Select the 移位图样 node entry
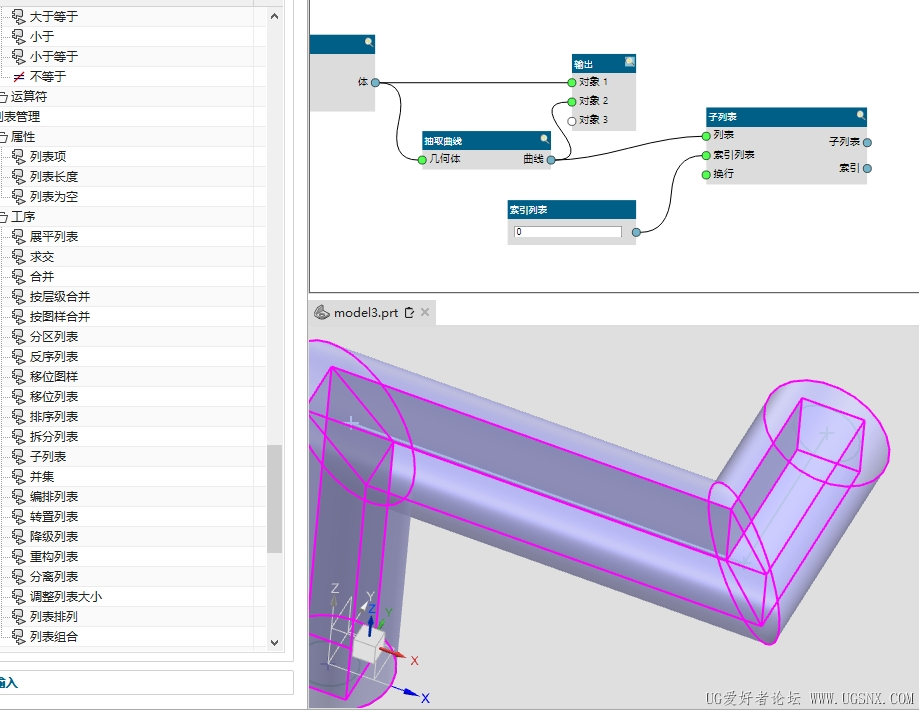Image resolution: width=919 pixels, height=711 pixels. coord(54,376)
